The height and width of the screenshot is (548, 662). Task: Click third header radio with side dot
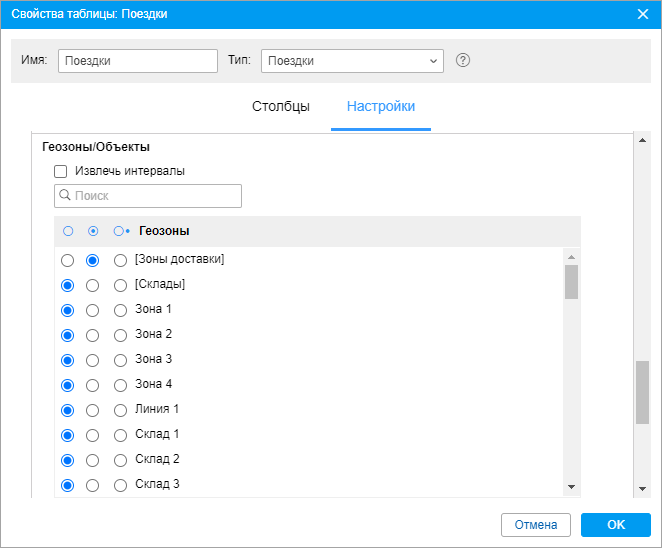(x=121, y=231)
